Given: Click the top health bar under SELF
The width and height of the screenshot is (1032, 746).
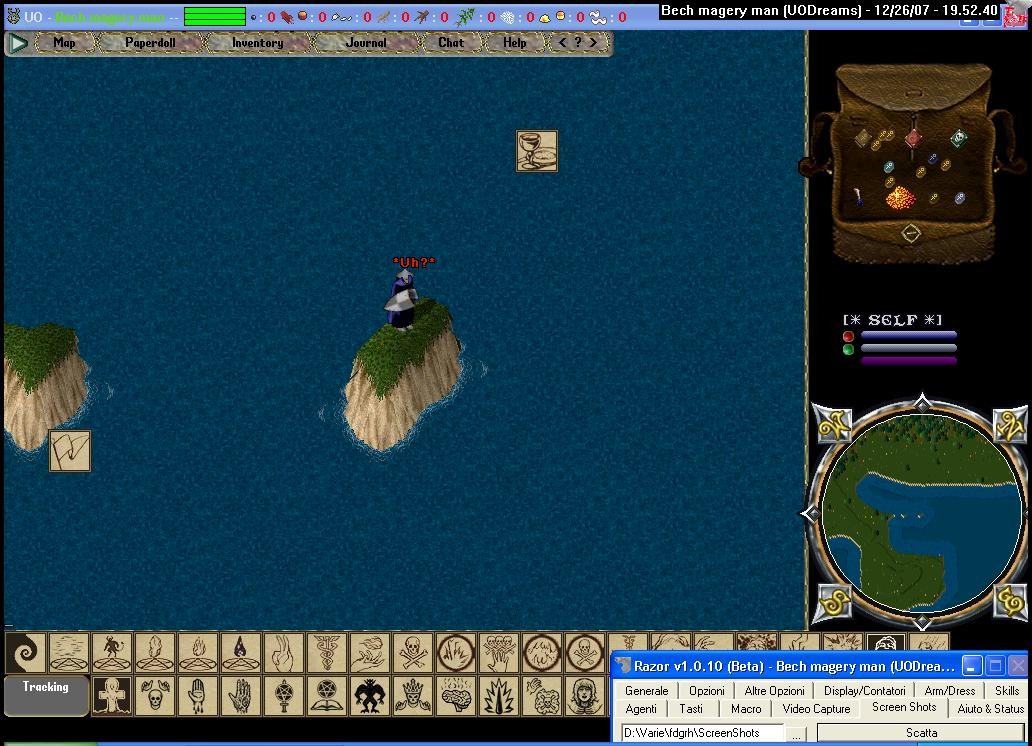Looking at the screenshot, I should [908, 336].
